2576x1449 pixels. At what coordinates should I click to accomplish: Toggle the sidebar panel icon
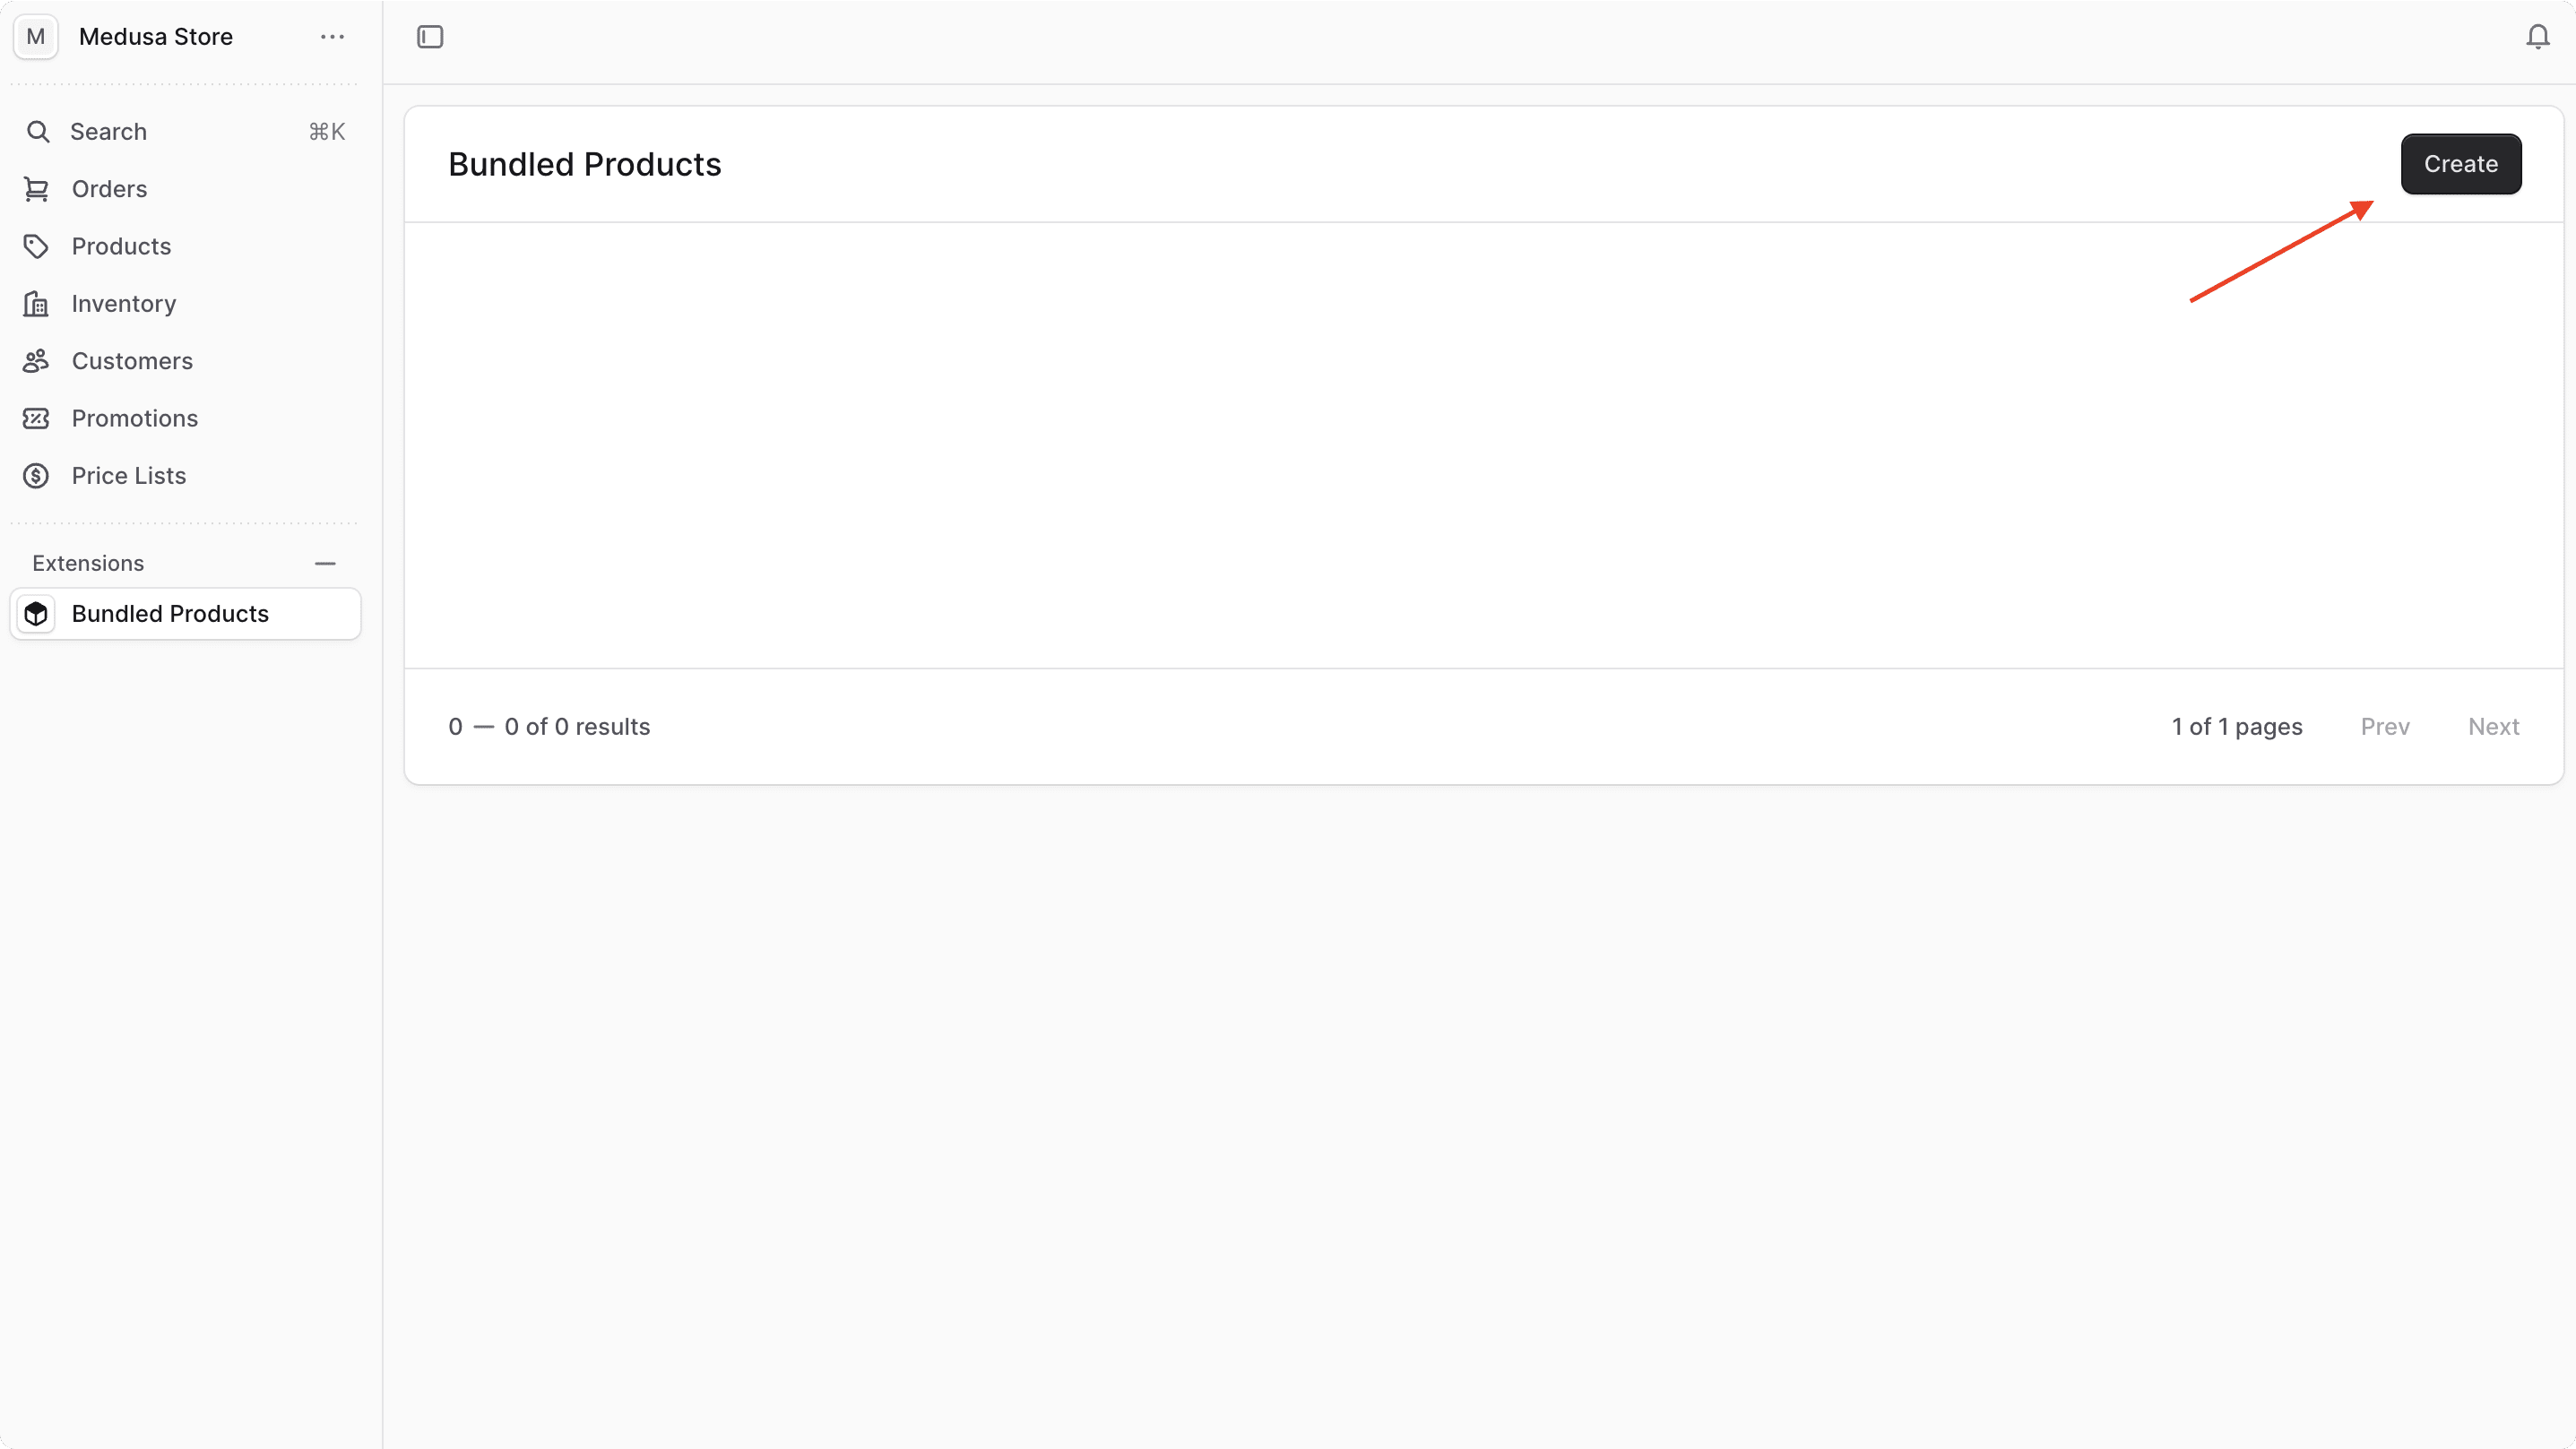429,36
